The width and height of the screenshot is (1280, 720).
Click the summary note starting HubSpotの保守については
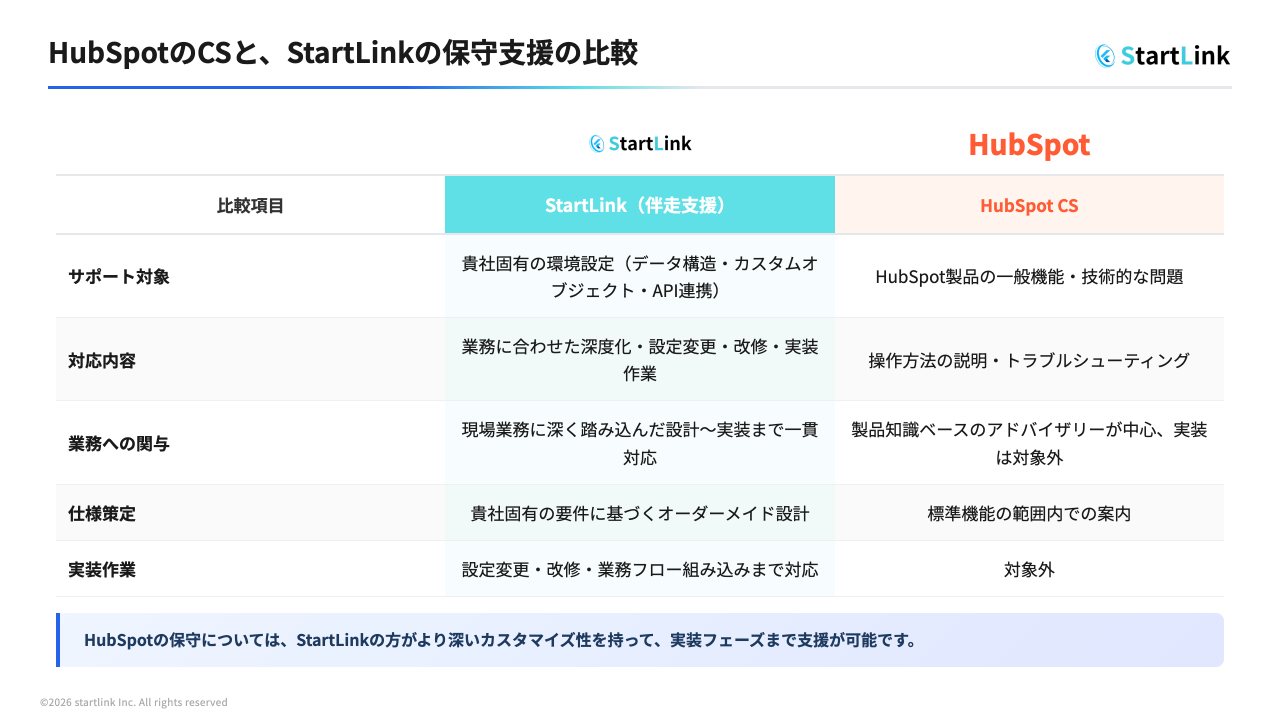point(640,640)
